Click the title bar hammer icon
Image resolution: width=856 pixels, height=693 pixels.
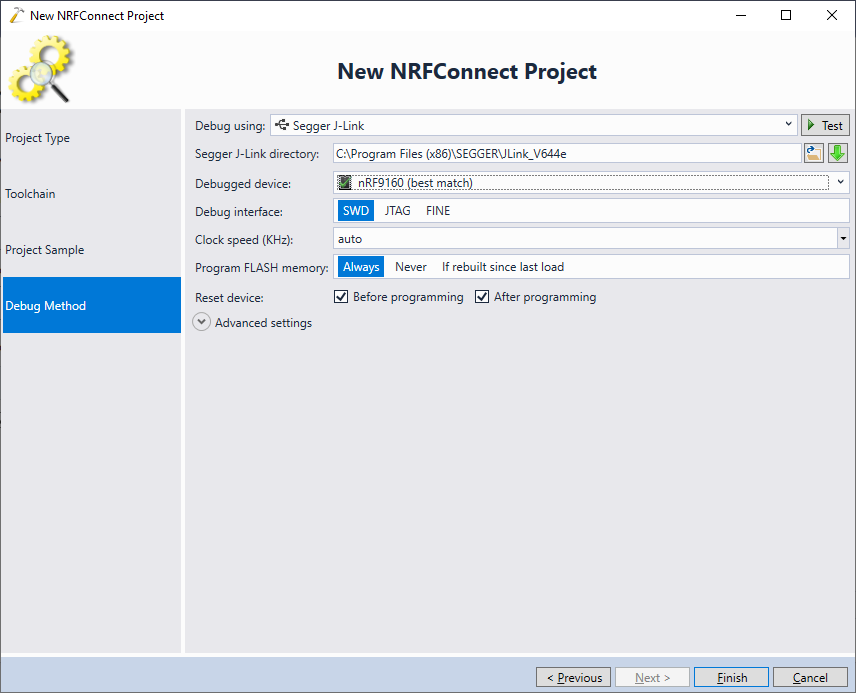click(x=17, y=15)
